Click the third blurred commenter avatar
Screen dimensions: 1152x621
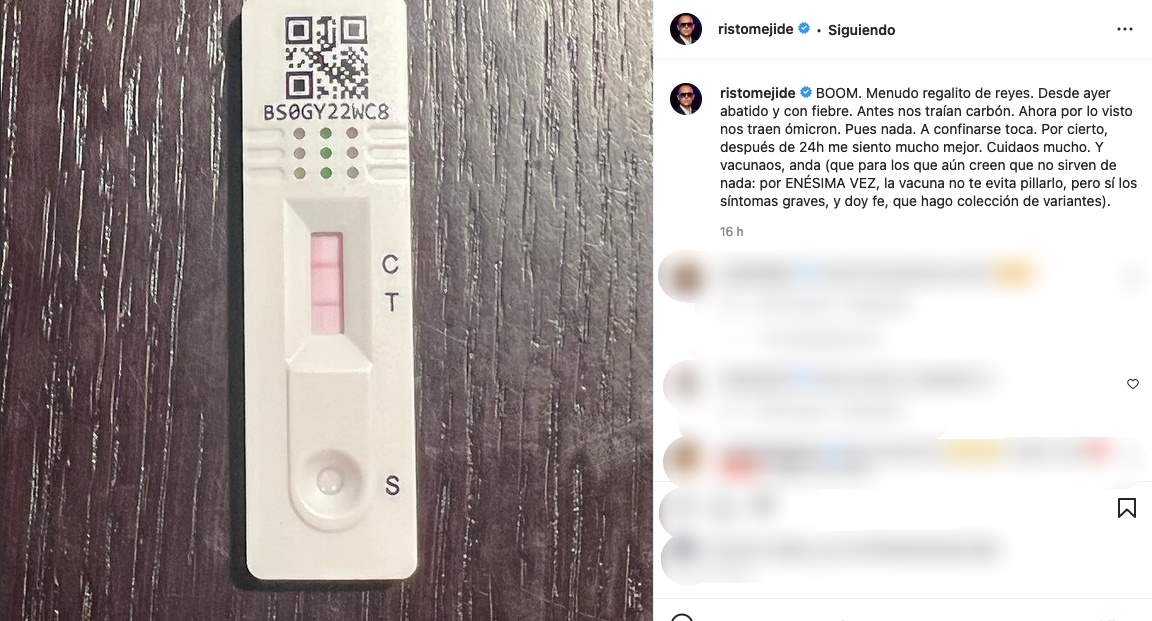pyautogui.click(x=683, y=460)
